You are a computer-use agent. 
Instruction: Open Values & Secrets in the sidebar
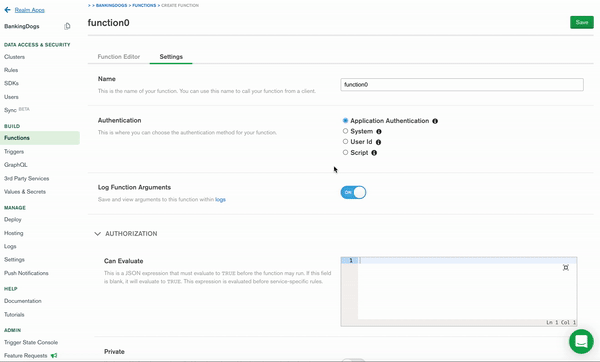point(25,191)
